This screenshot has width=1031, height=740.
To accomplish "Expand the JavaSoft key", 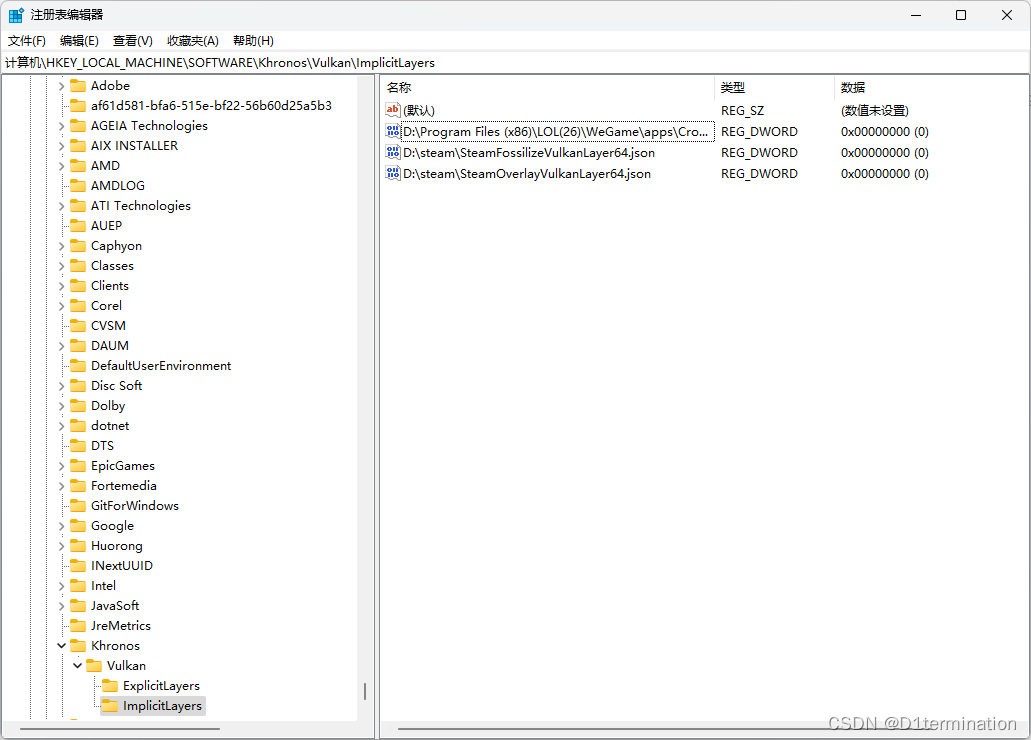I will (x=61, y=606).
